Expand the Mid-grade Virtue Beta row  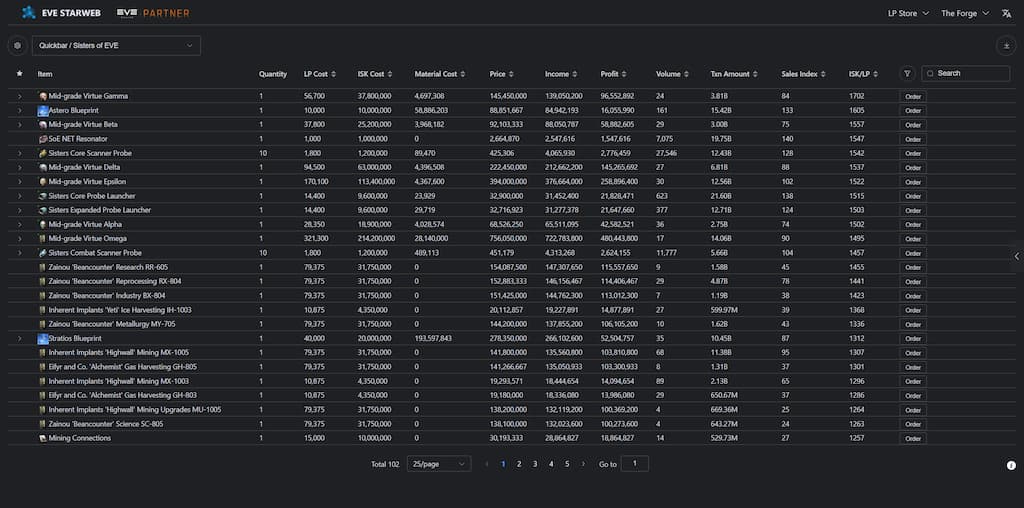pos(20,125)
